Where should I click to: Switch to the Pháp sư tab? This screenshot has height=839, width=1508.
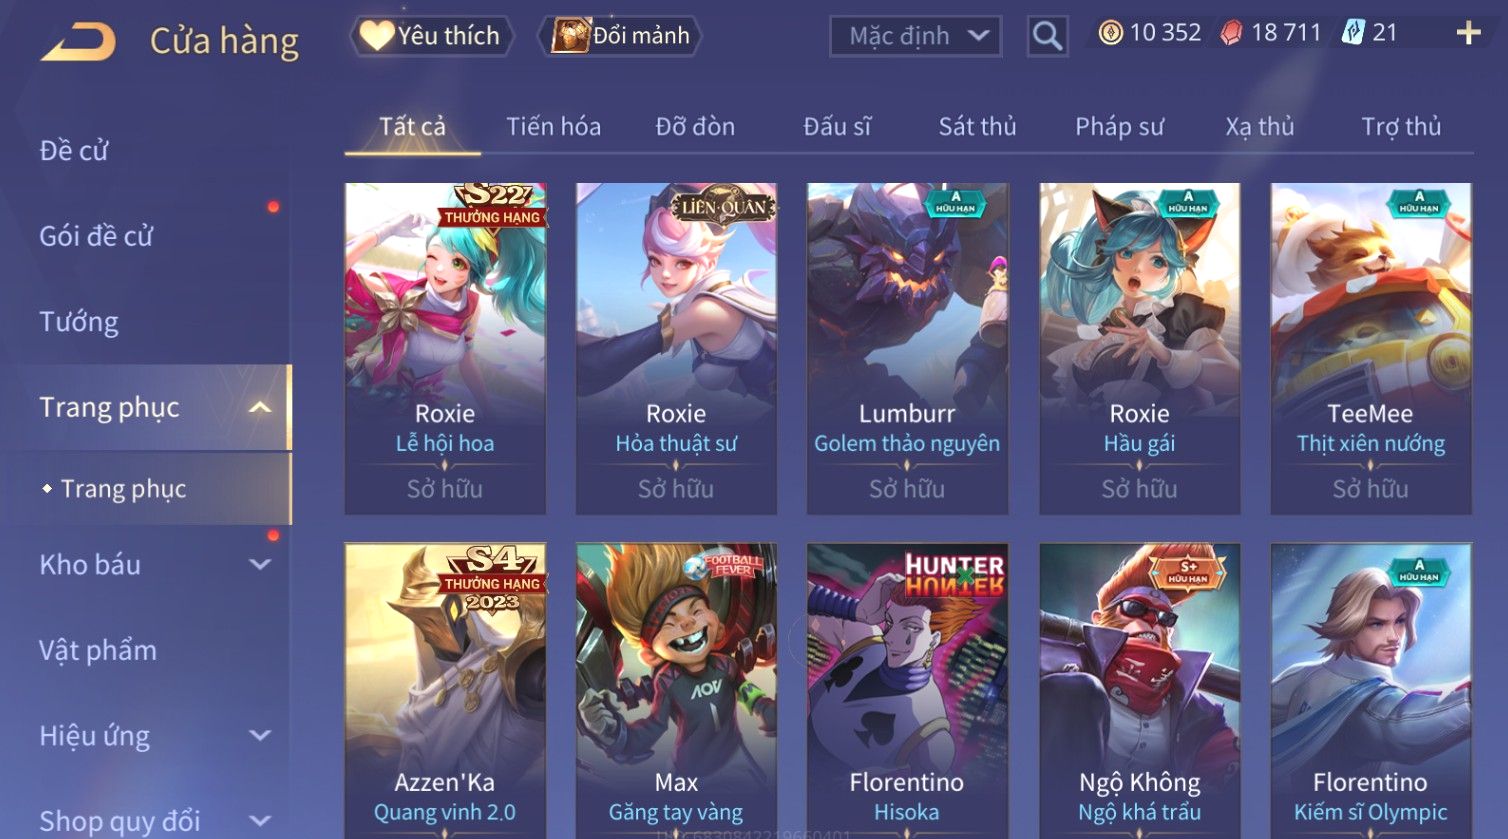1119,127
